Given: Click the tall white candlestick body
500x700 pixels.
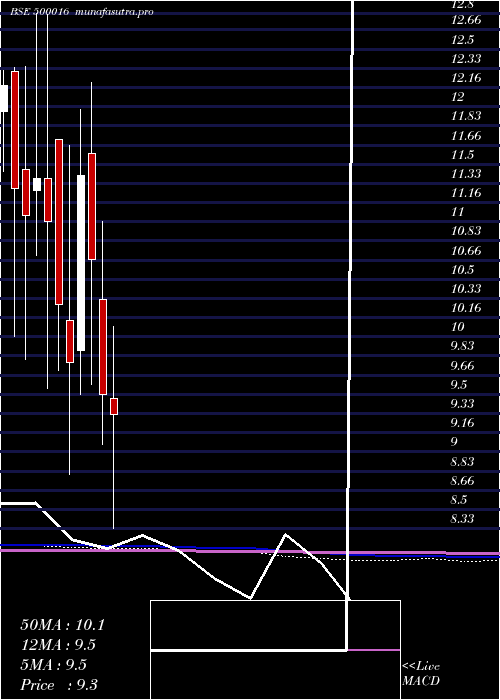Looking at the screenshot, I should [x=81, y=263].
